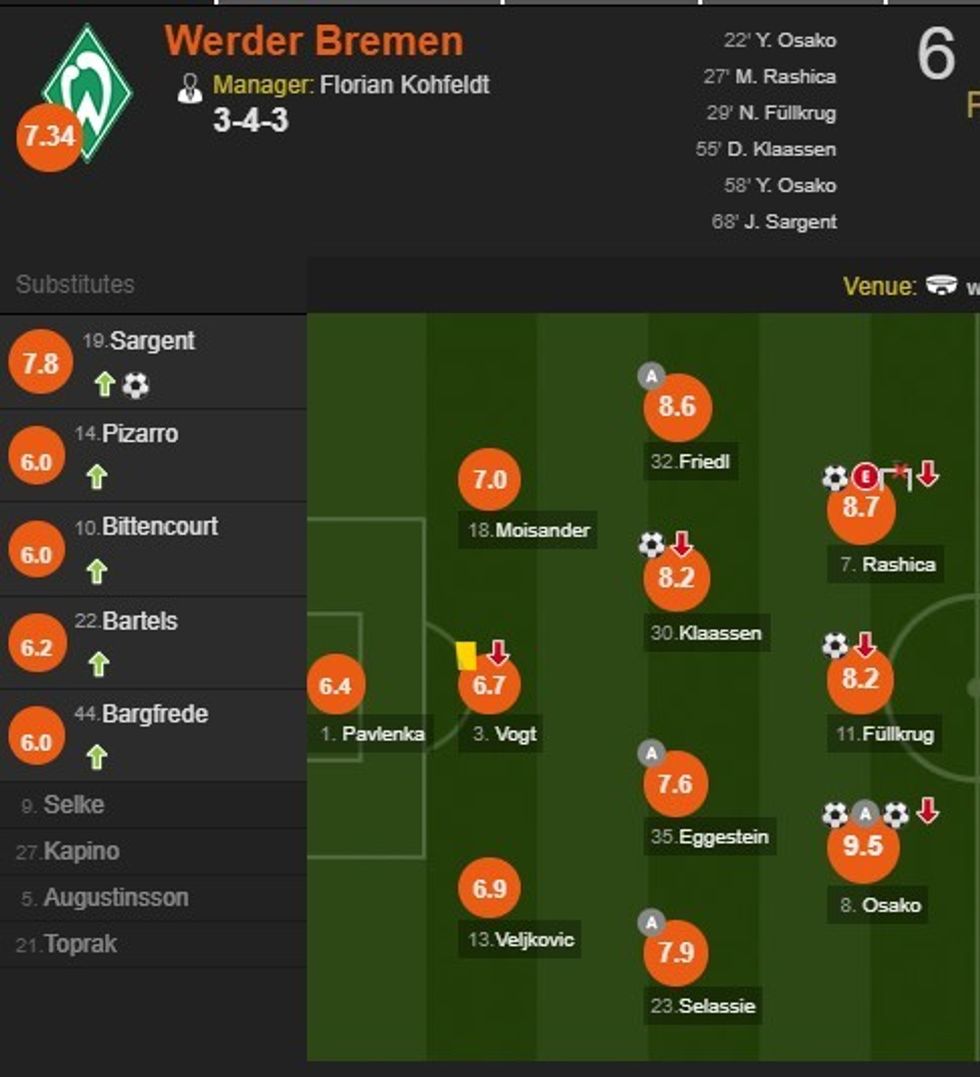The width and height of the screenshot is (980, 1077).
Task: Open manager Florian Kohfeldt's profile
Action: (x=404, y=85)
